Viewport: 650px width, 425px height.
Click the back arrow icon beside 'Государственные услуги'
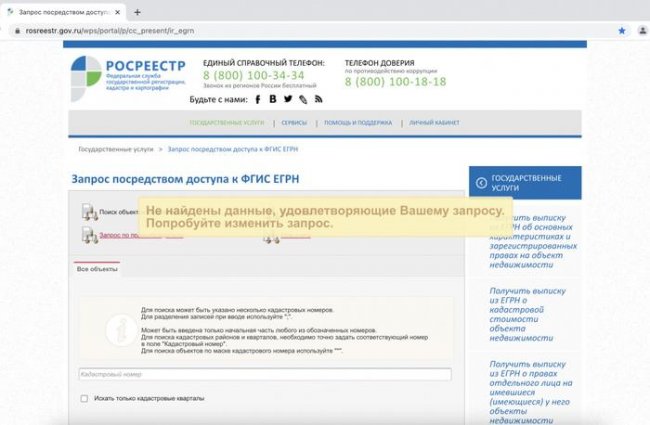coord(481,182)
